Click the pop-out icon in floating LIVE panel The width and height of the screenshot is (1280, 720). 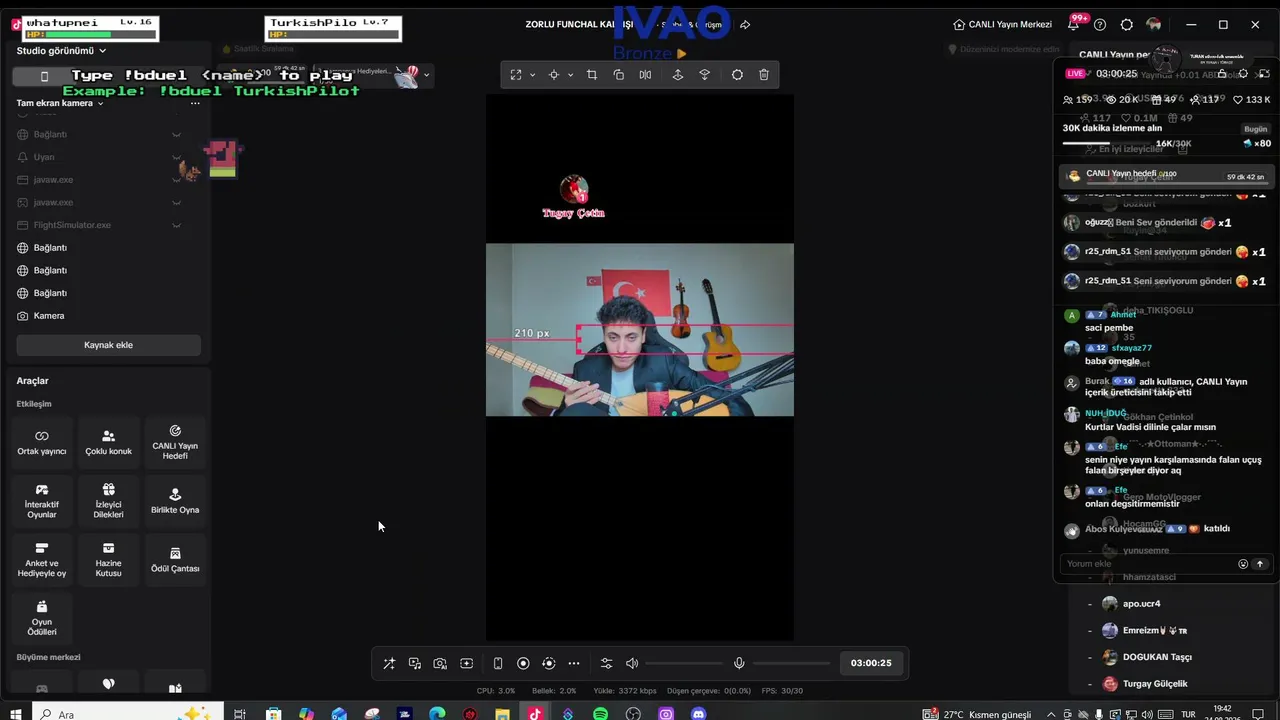(1264, 74)
